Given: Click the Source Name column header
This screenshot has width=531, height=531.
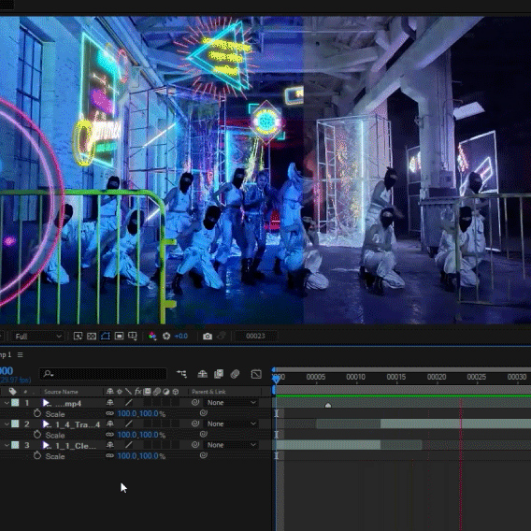Looking at the screenshot, I should (x=61, y=392).
